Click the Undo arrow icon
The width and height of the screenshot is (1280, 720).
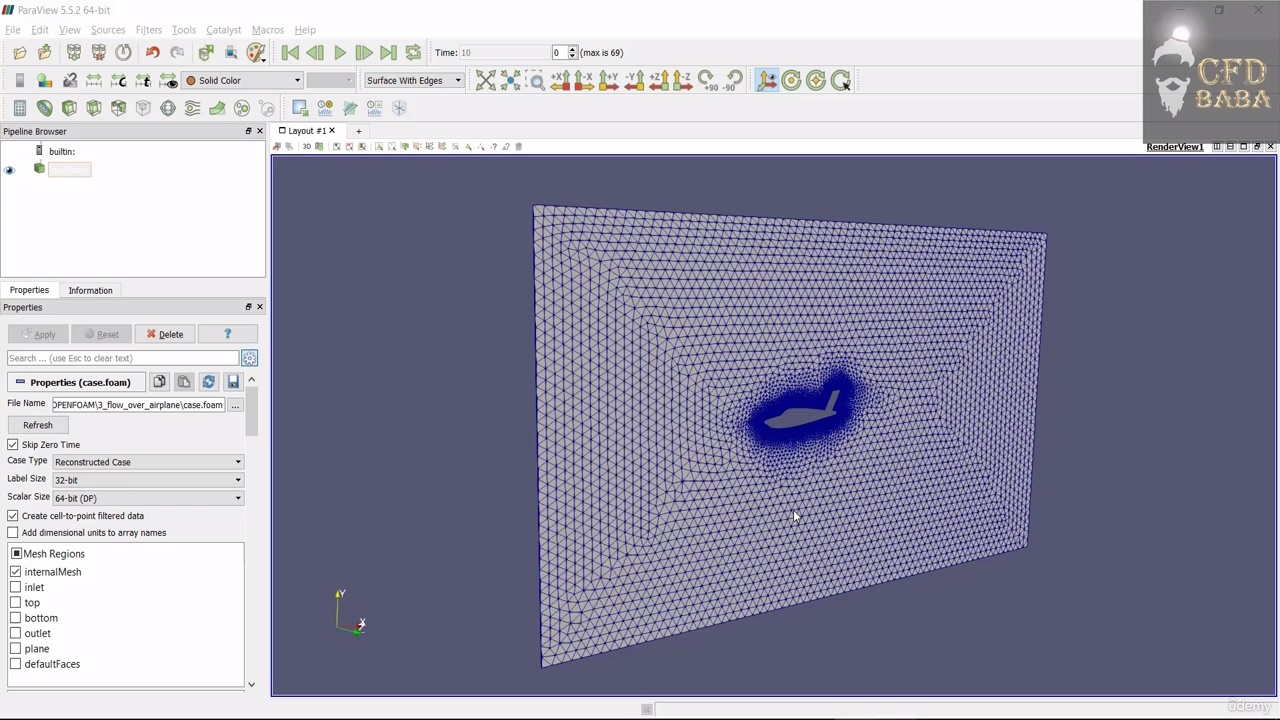tap(152, 53)
